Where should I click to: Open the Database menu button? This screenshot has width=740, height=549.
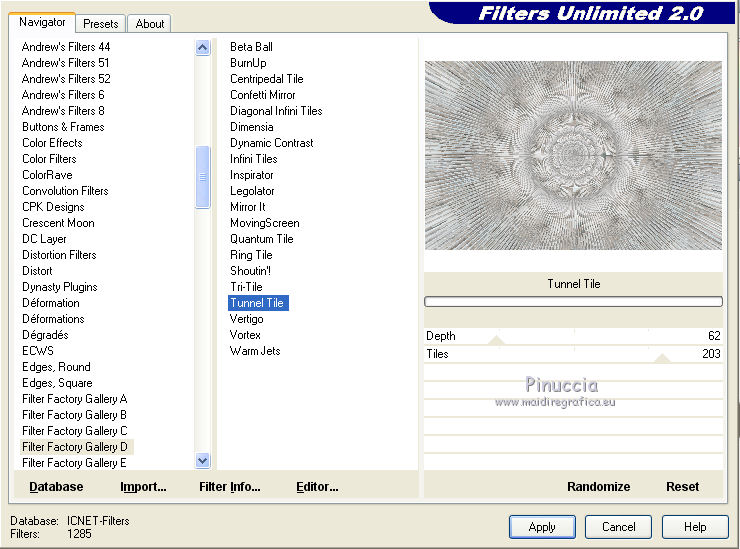pyautogui.click(x=56, y=487)
